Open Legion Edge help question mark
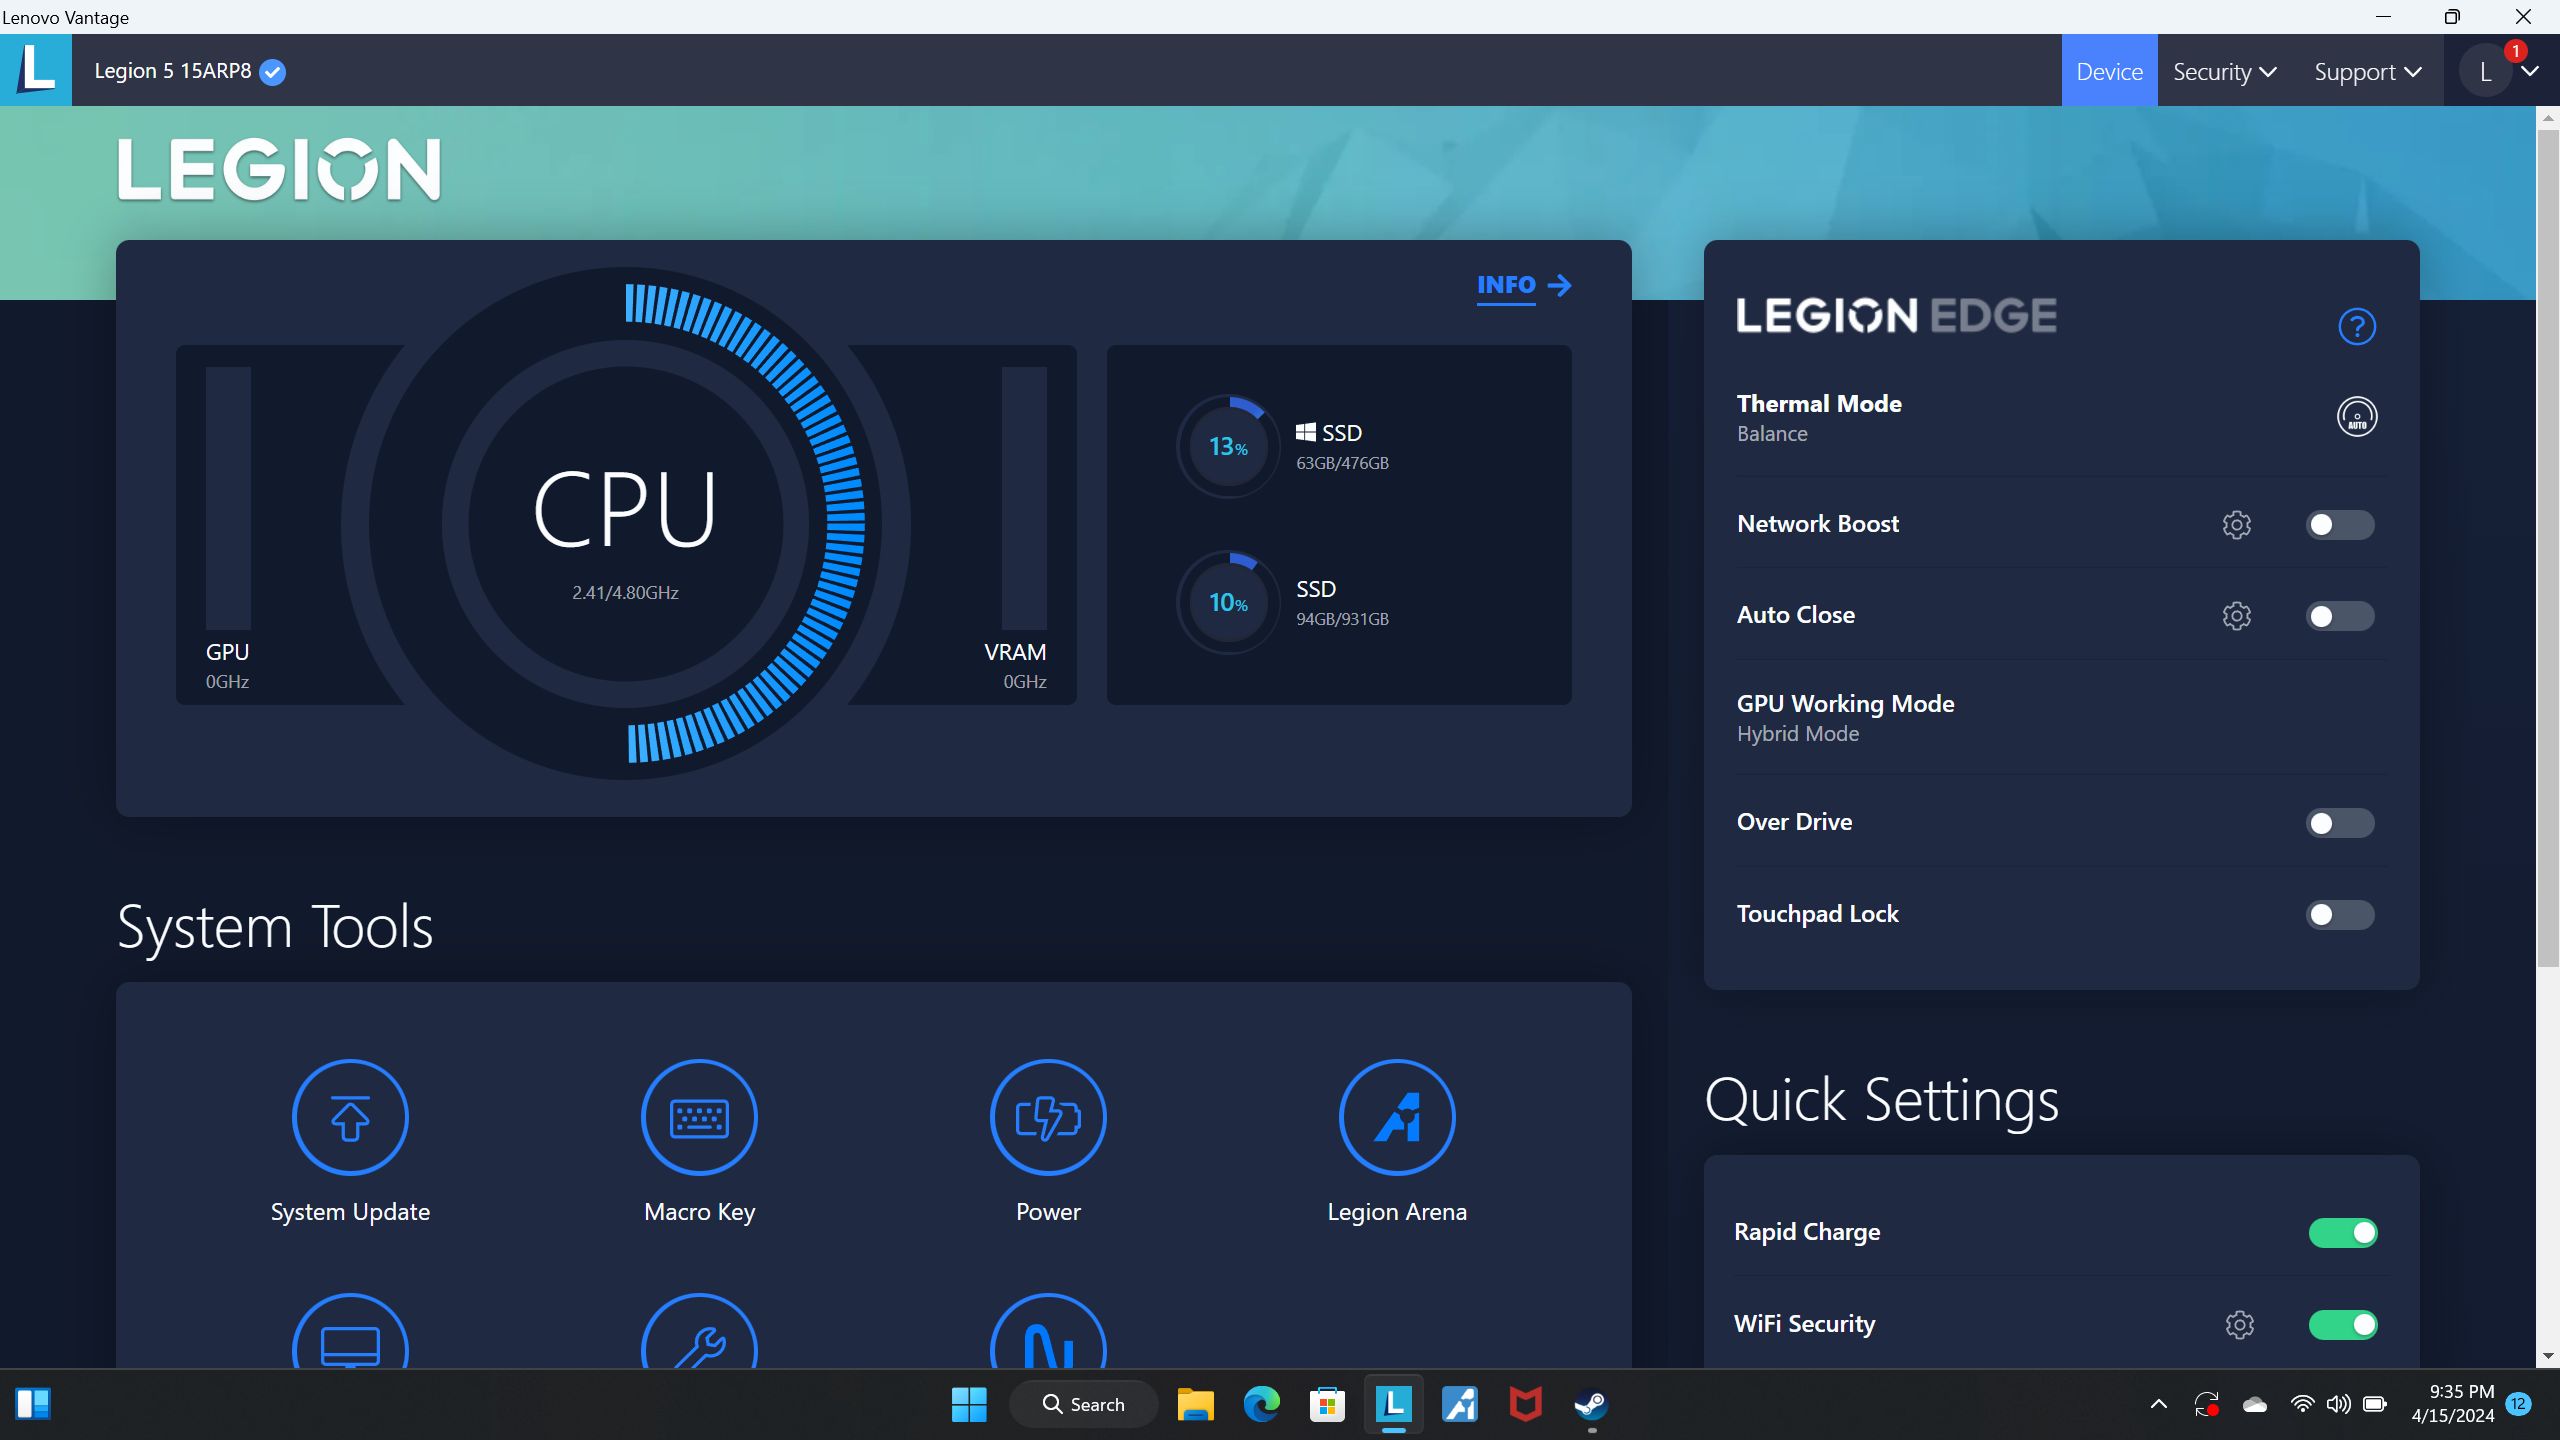The image size is (2560, 1440). tap(2356, 327)
